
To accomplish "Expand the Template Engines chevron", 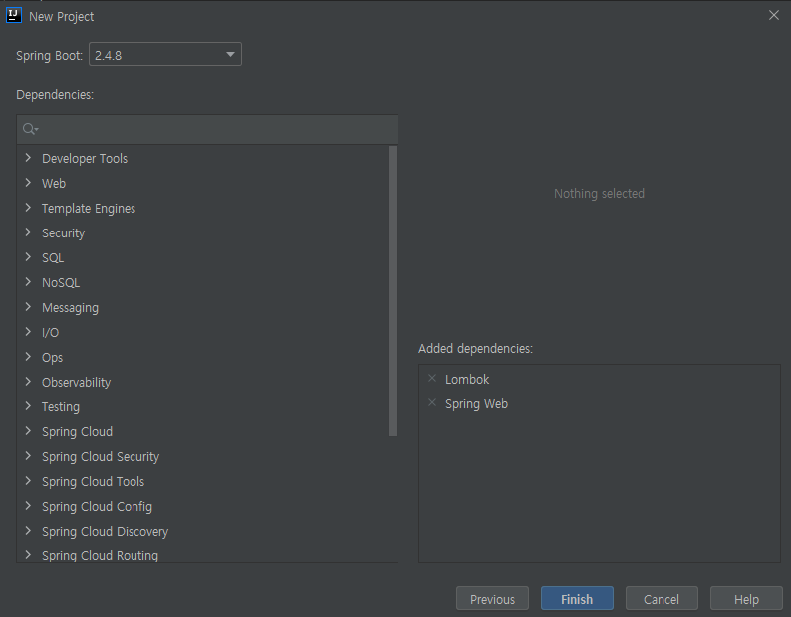I will pyautogui.click(x=28, y=207).
